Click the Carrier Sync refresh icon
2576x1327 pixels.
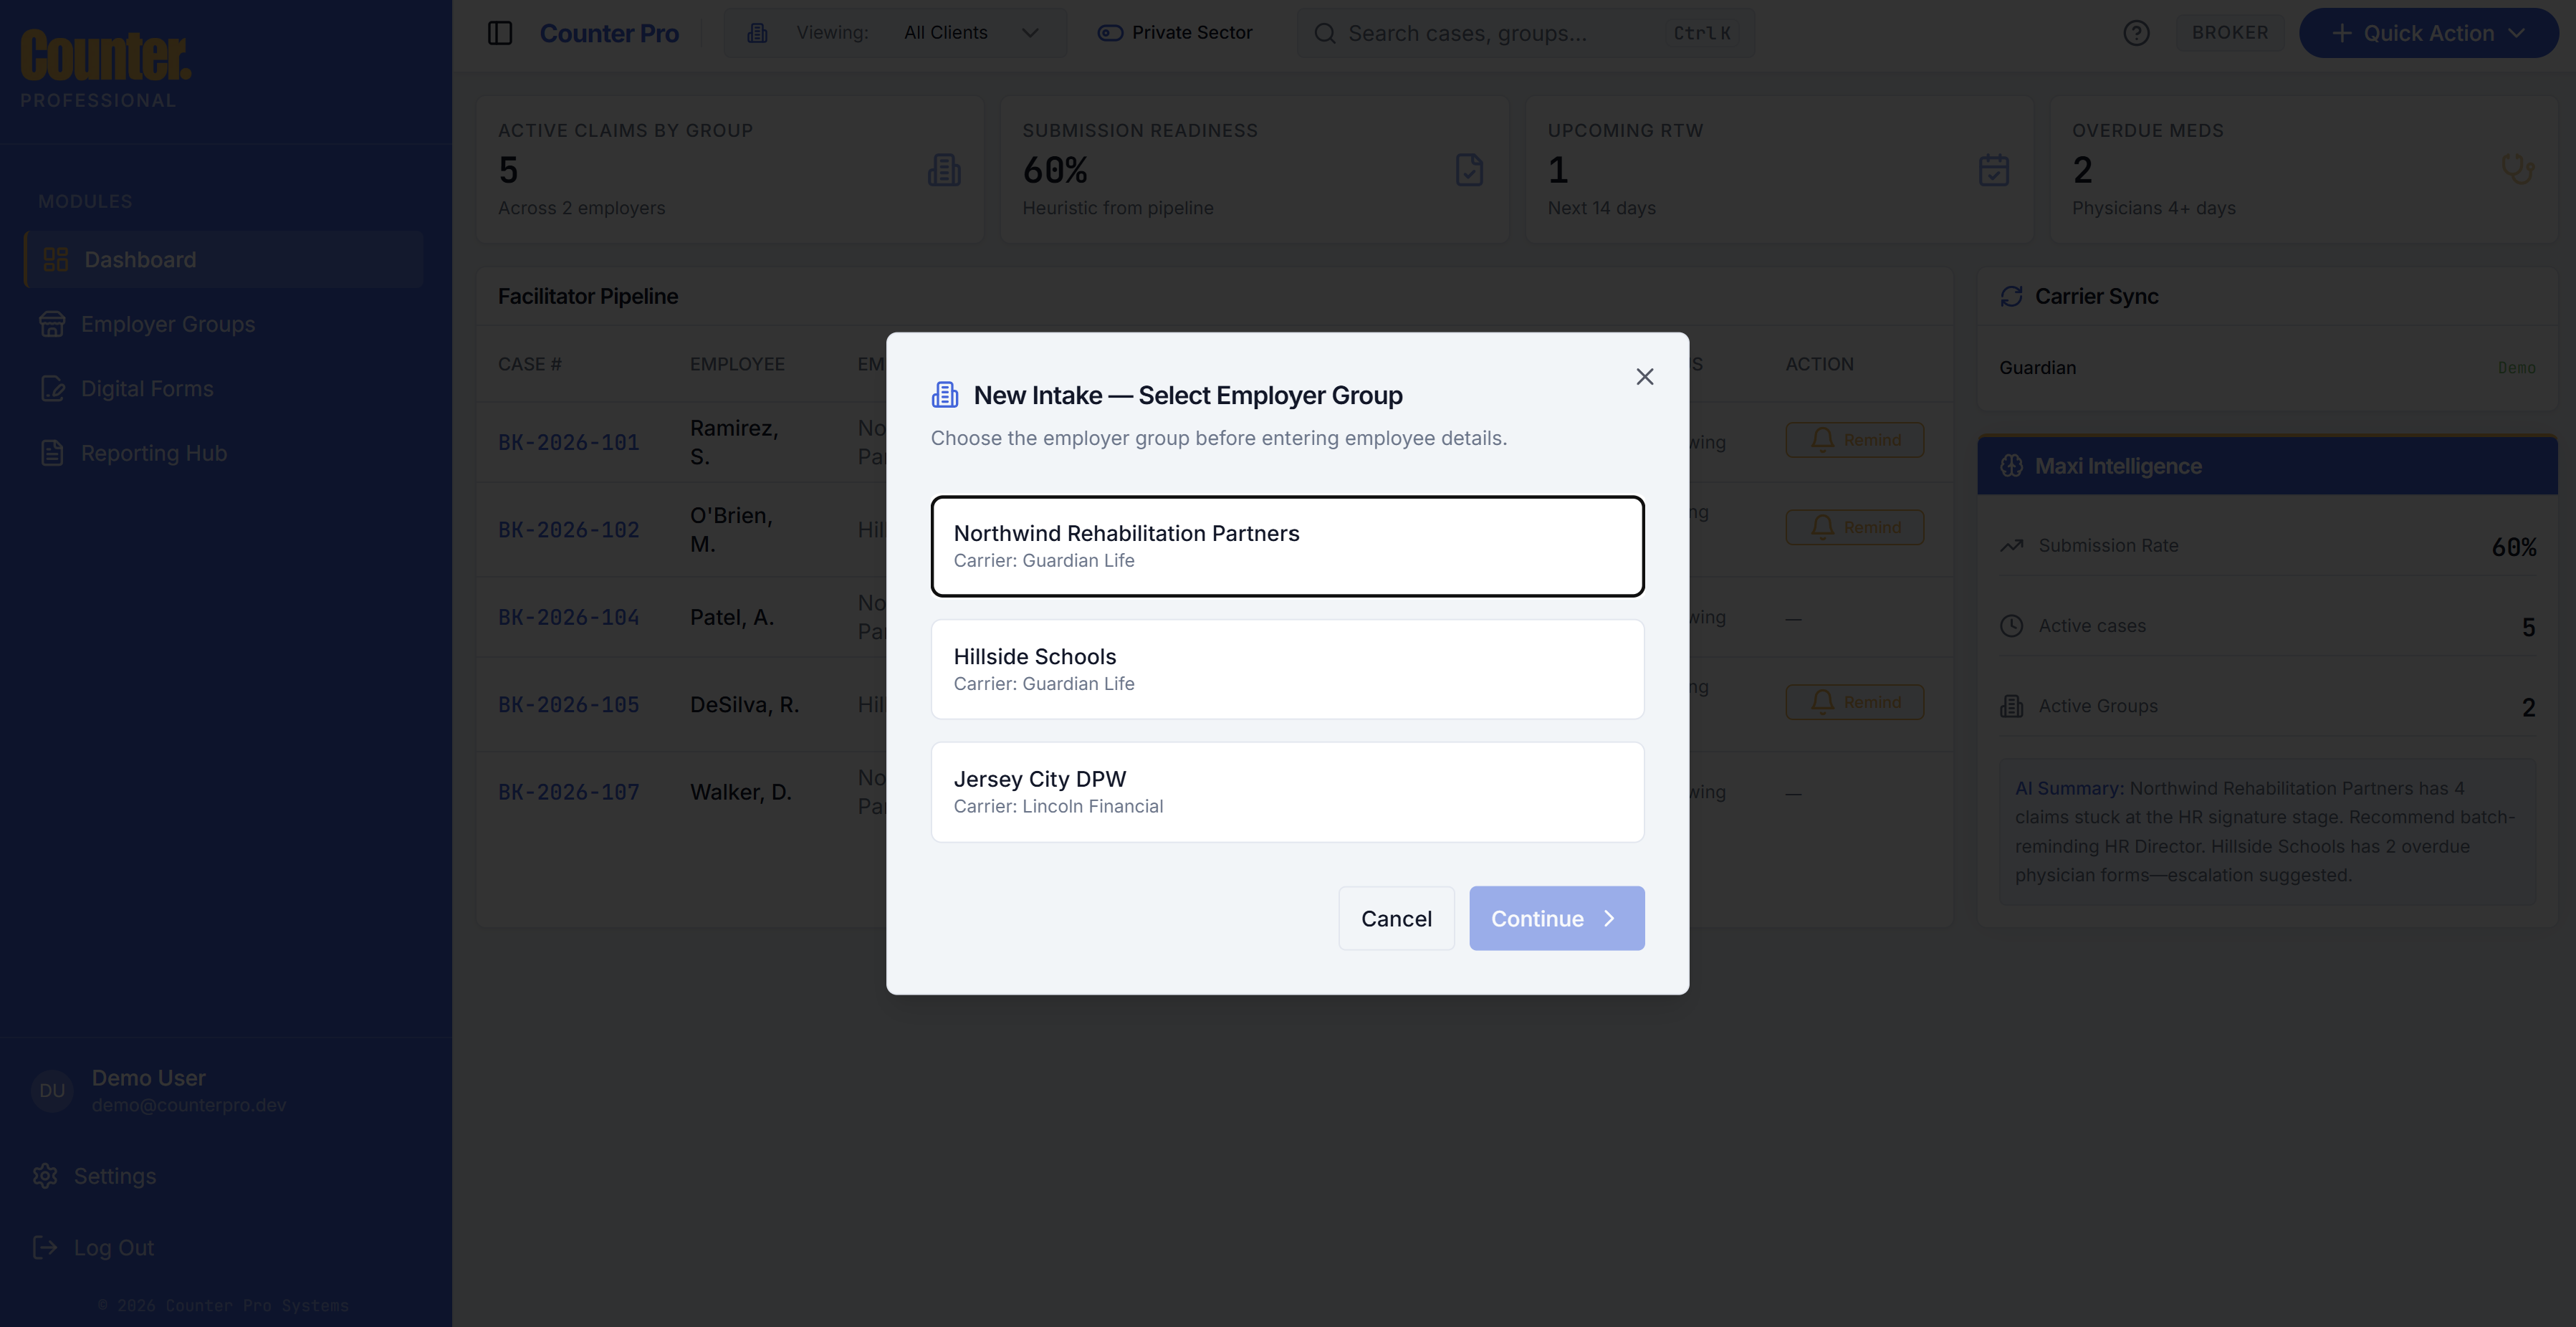point(2012,296)
